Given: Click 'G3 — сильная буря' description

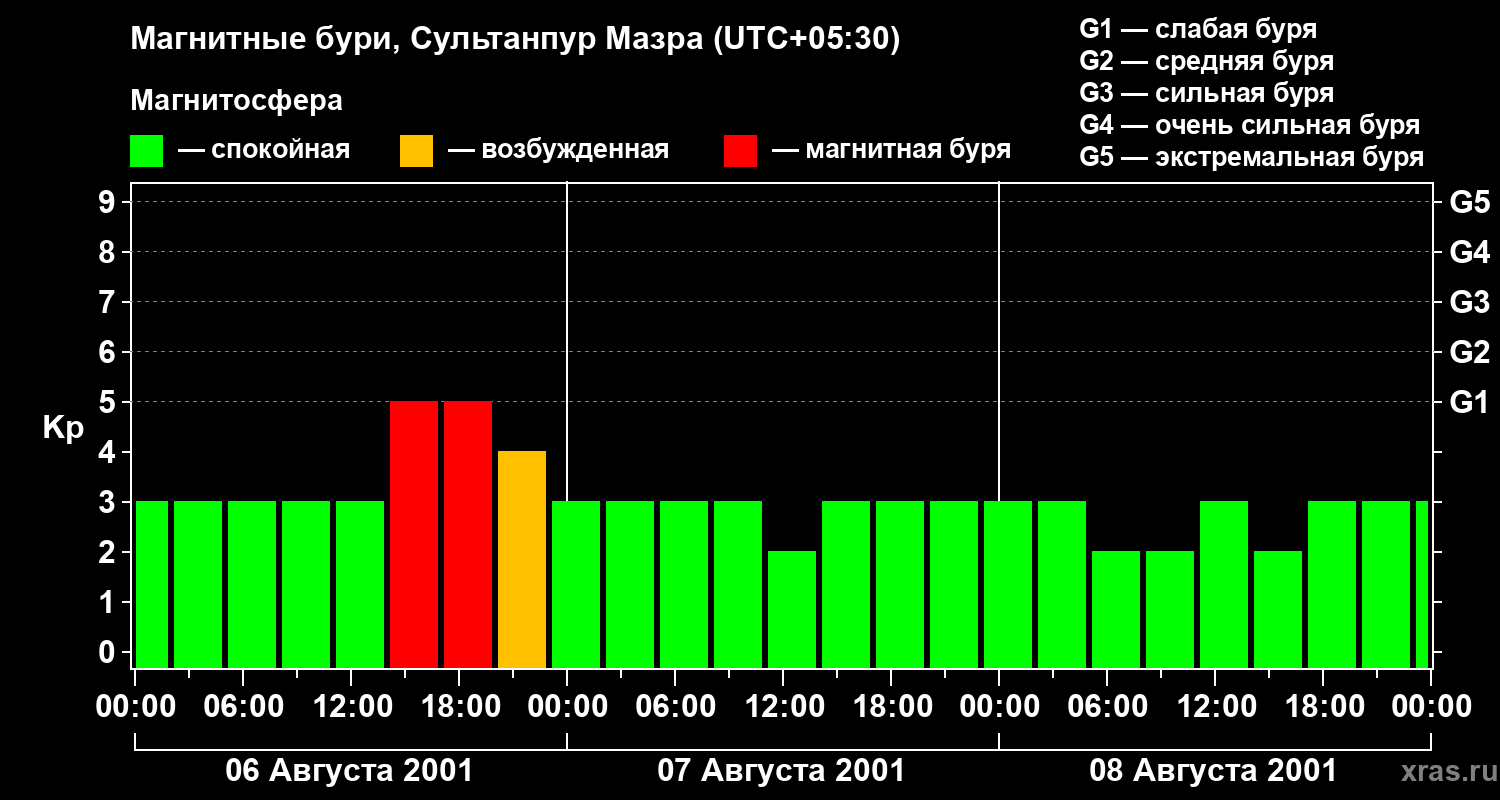Looking at the screenshot, I should click(1206, 93).
